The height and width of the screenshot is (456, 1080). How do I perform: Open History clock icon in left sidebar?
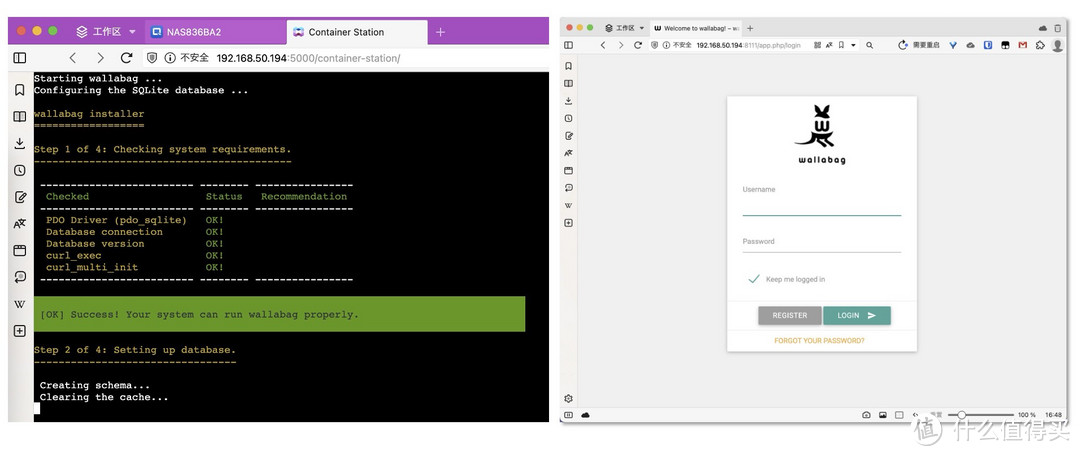click(19, 171)
